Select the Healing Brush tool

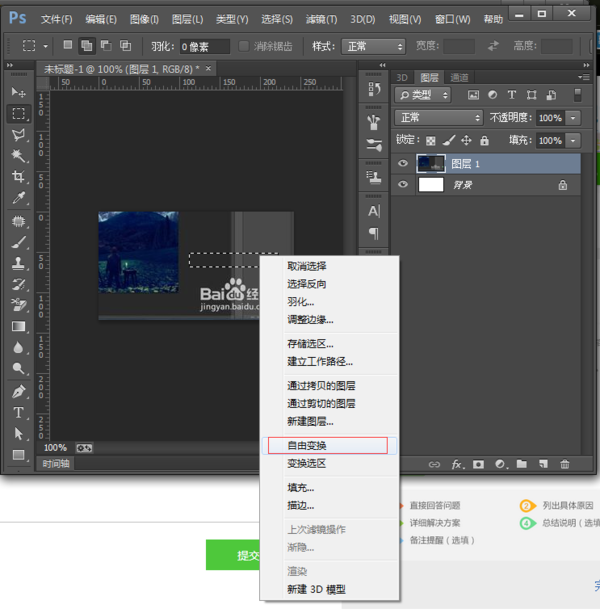[18, 222]
